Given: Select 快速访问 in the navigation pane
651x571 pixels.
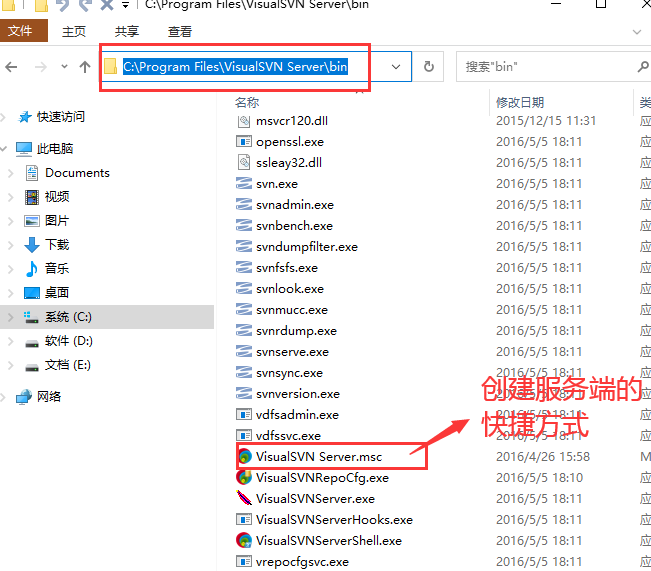Looking at the screenshot, I should tap(61, 117).
